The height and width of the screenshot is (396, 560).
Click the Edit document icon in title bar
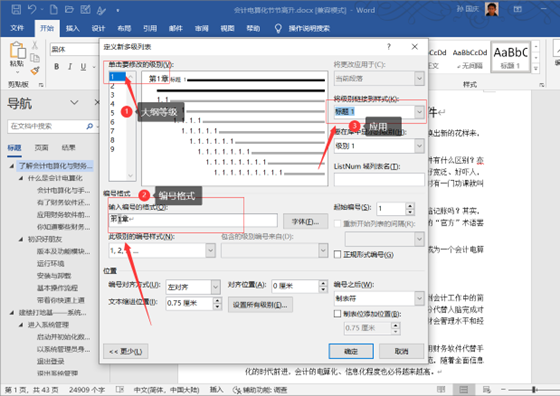point(85,10)
